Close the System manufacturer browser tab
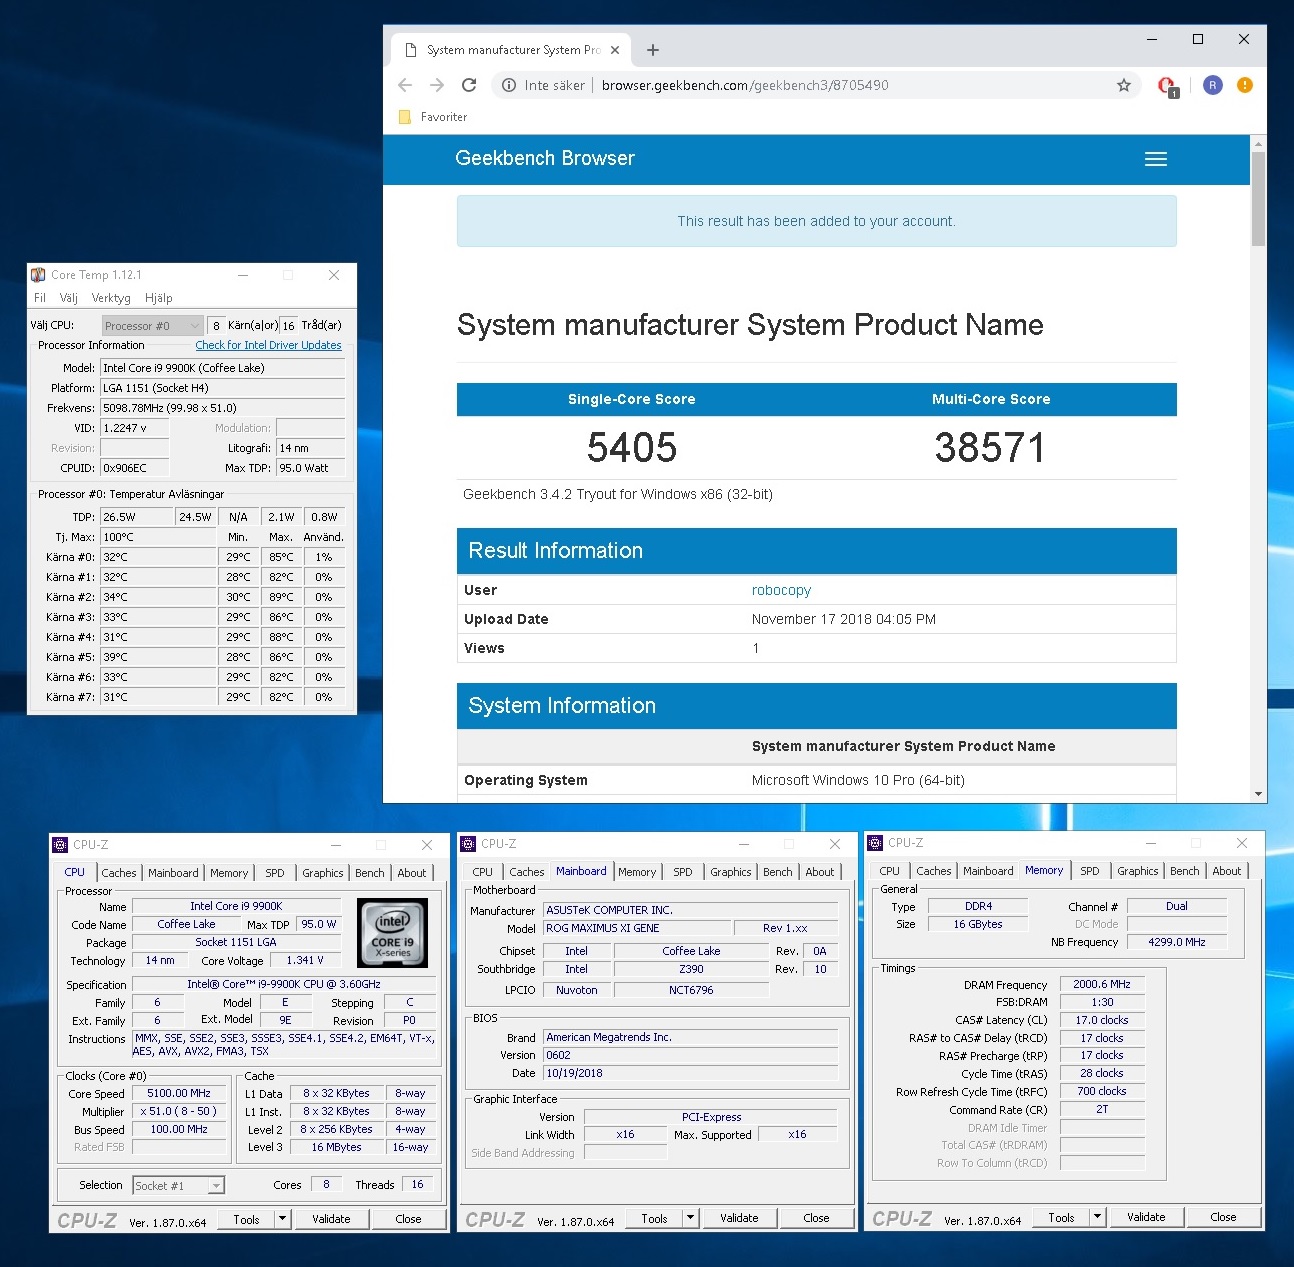Viewport: 1294px width, 1267px height. pos(615,50)
